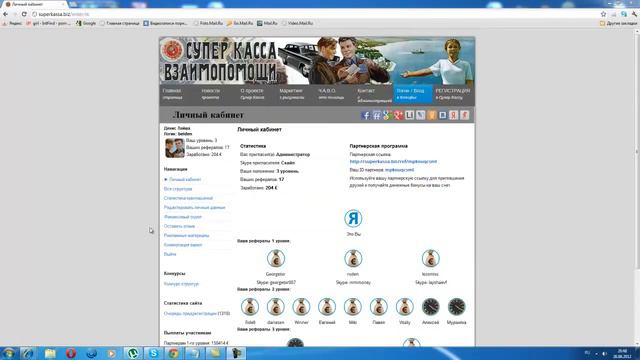Open the 'РЕГИСТРАЦИЯ' menu item
The height and width of the screenshot is (360, 640).
coord(453,94)
